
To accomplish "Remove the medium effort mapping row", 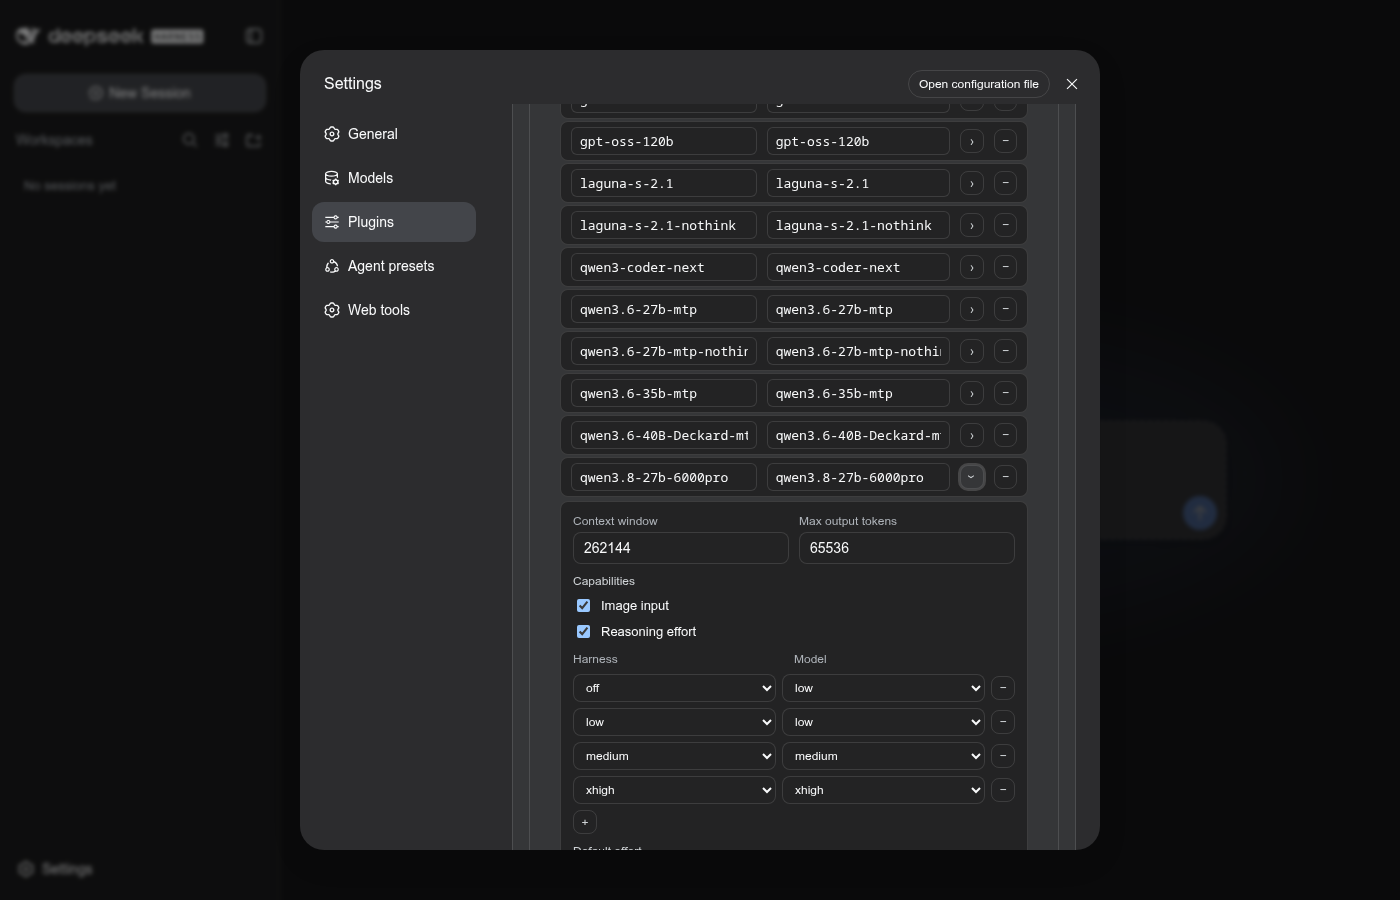I will click(1003, 756).
